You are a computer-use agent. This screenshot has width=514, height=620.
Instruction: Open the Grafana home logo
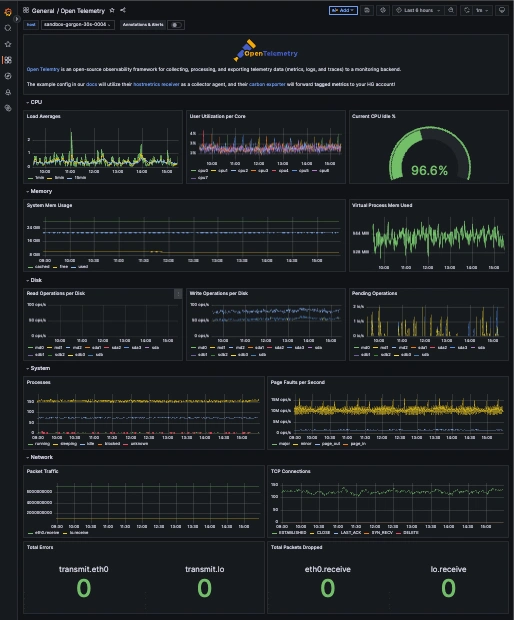8,12
